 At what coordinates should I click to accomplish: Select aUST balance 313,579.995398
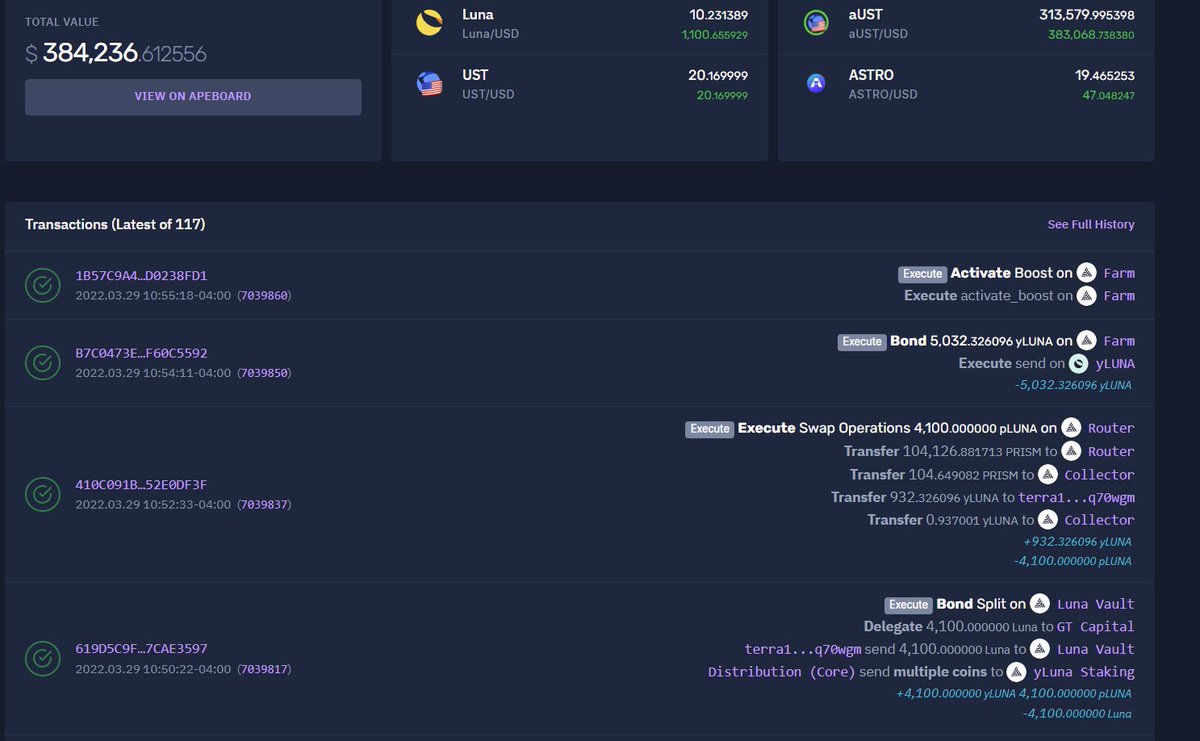(x=1087, y=15)
